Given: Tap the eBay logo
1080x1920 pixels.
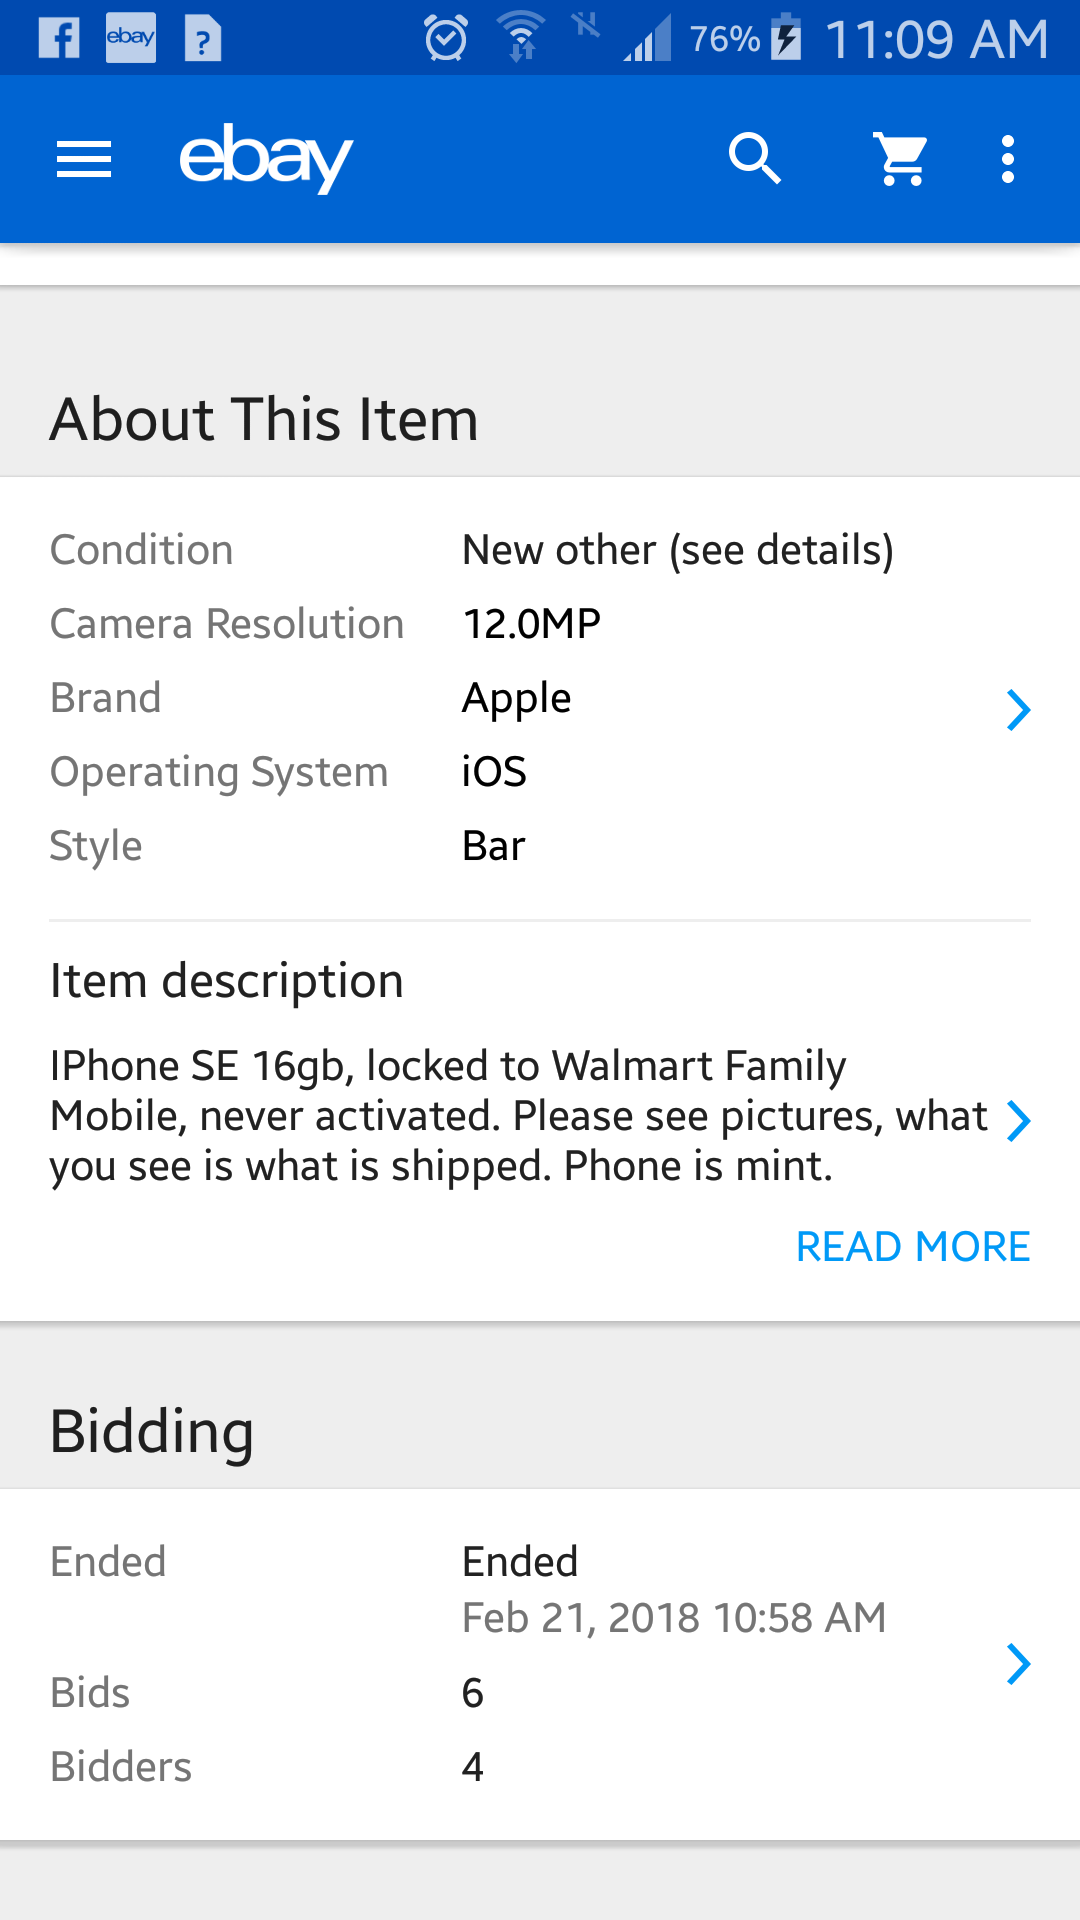Looking at the screenshot, I should pos(265,158).
